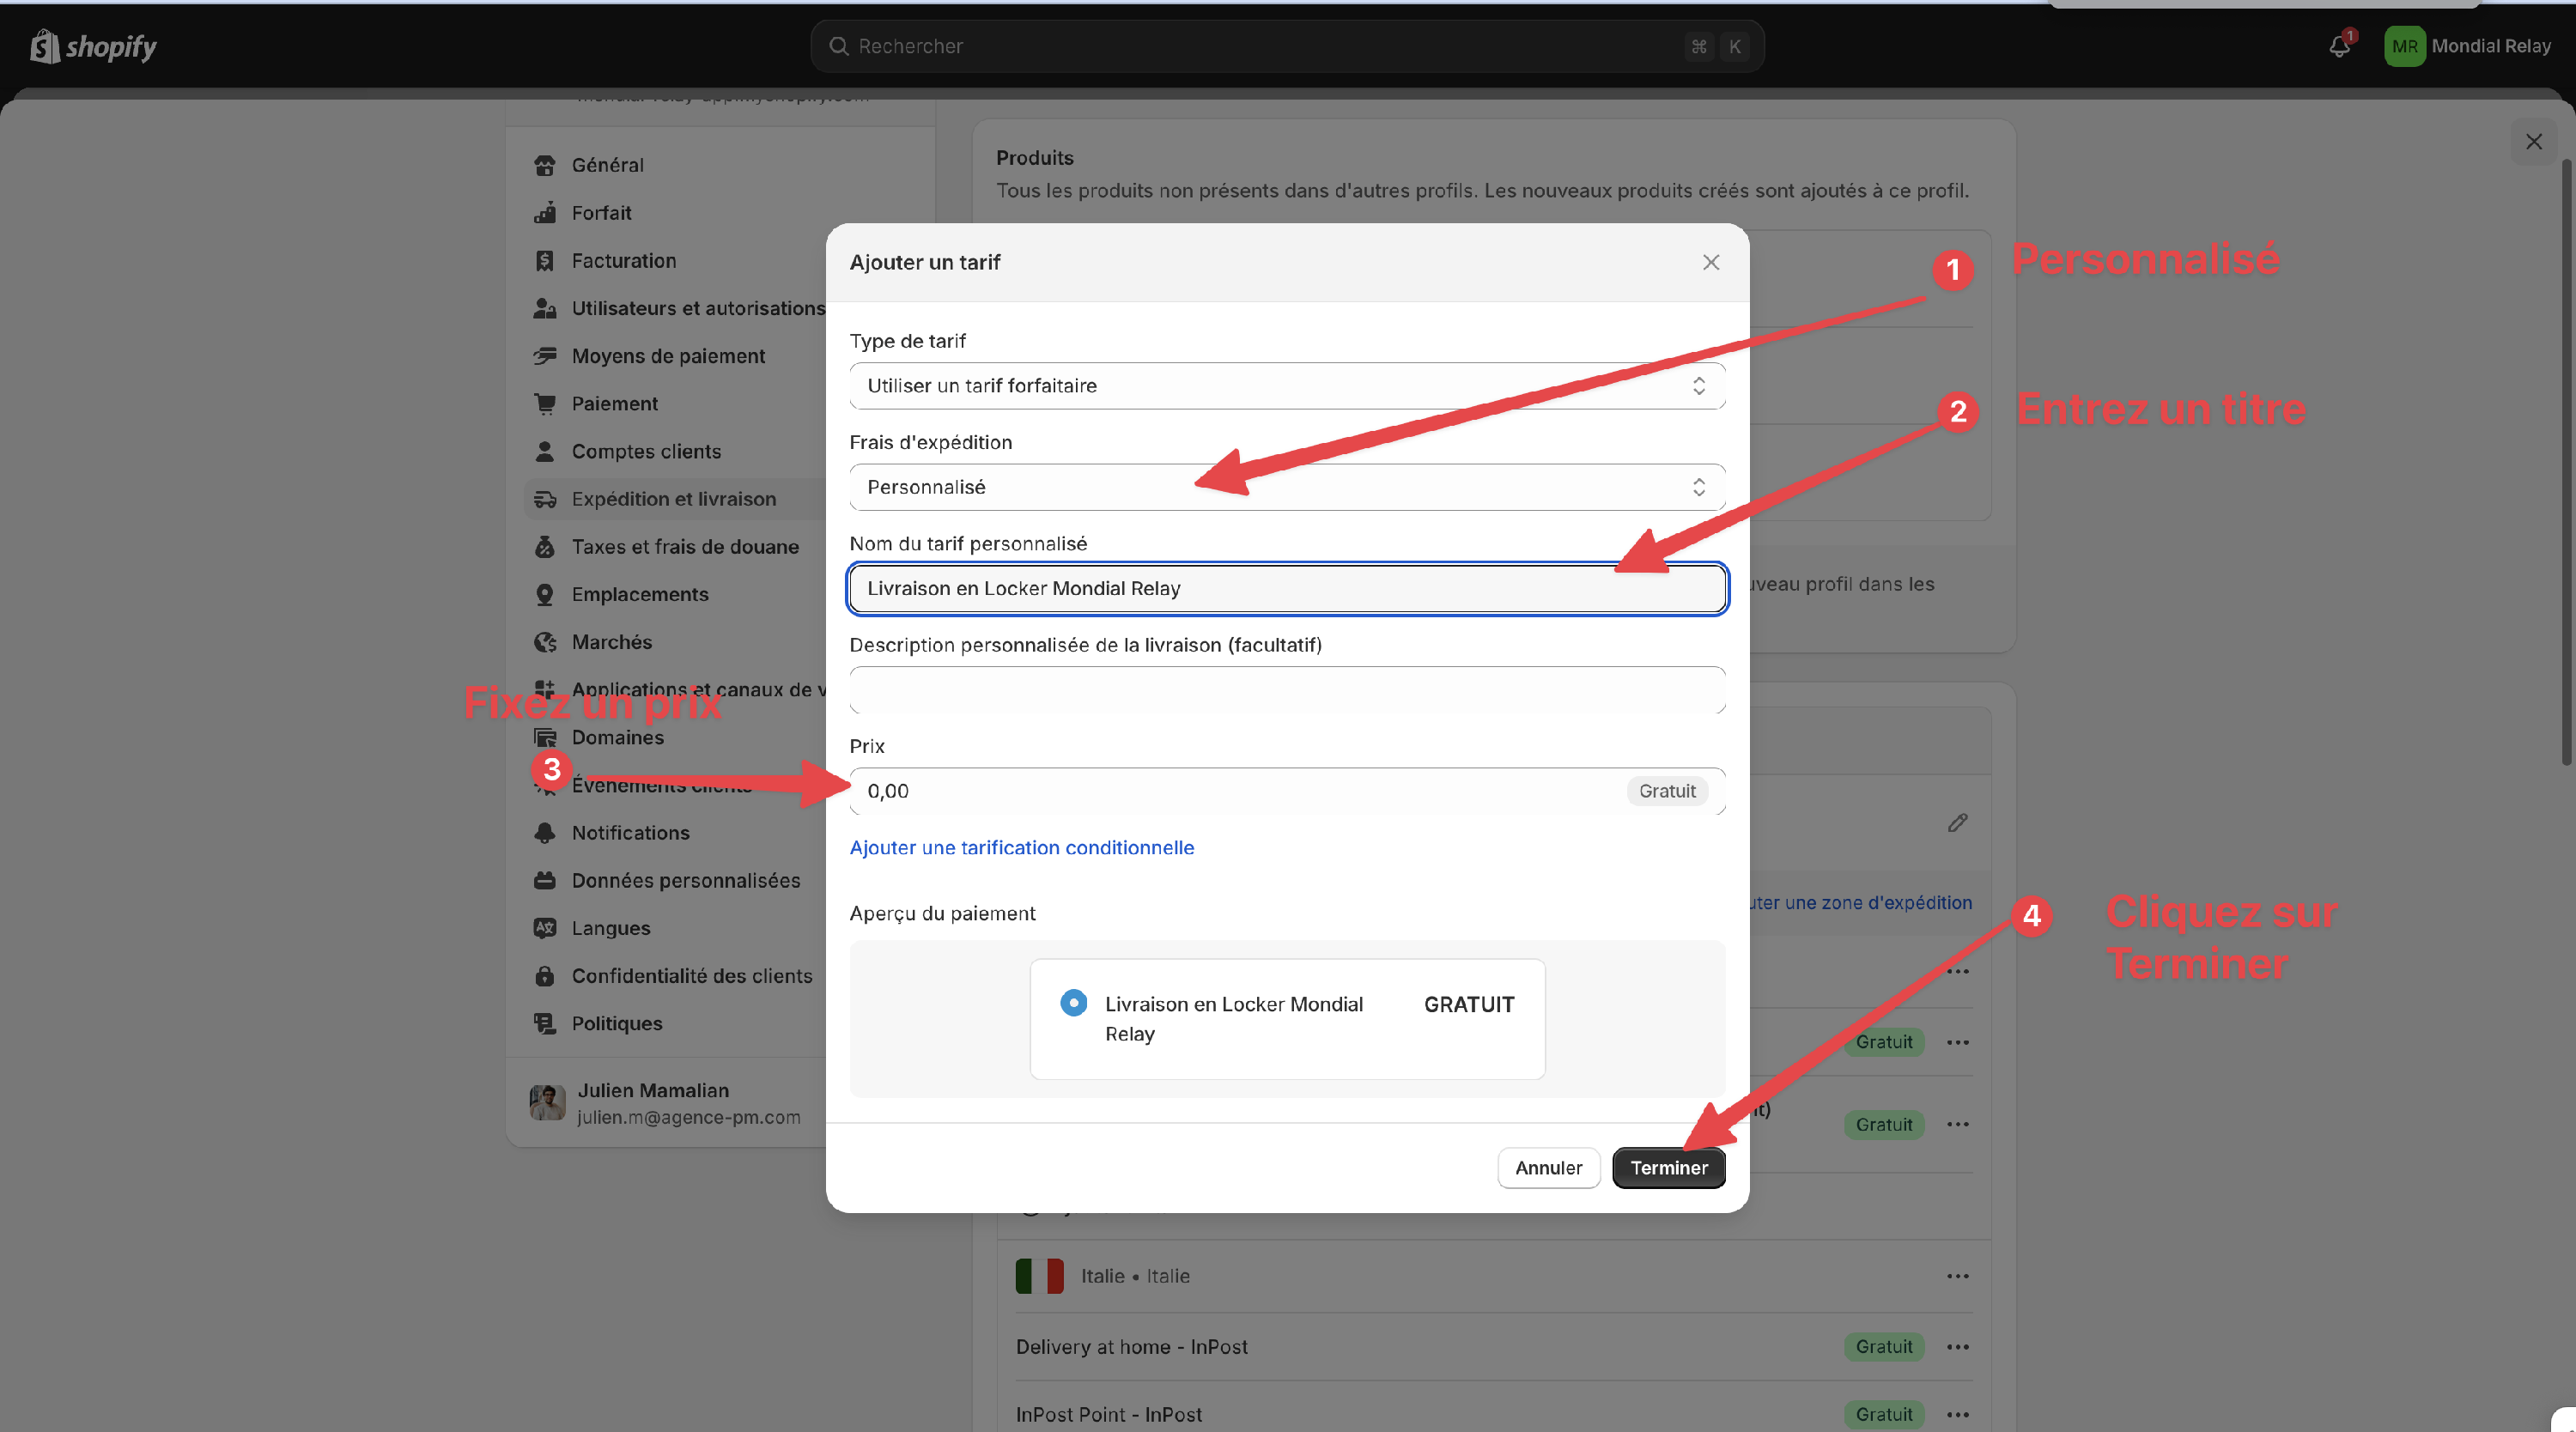Click the Forfait plan icon in sidebar

545,213
